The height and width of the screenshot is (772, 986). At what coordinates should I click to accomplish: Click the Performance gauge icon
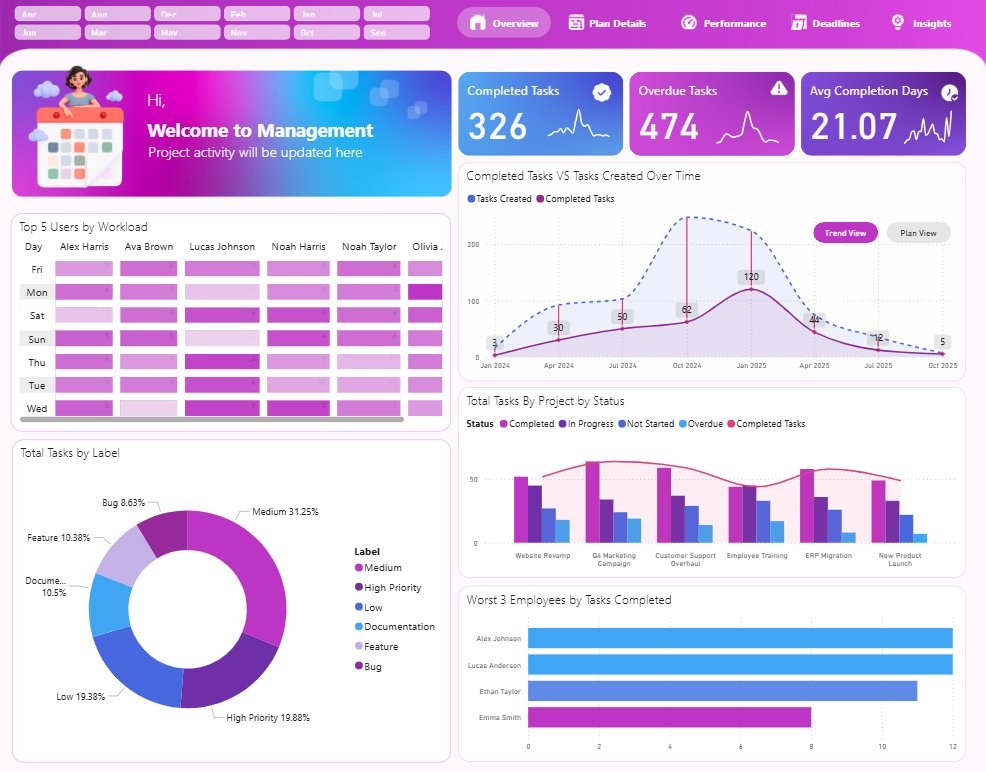[x=689, y=23]
